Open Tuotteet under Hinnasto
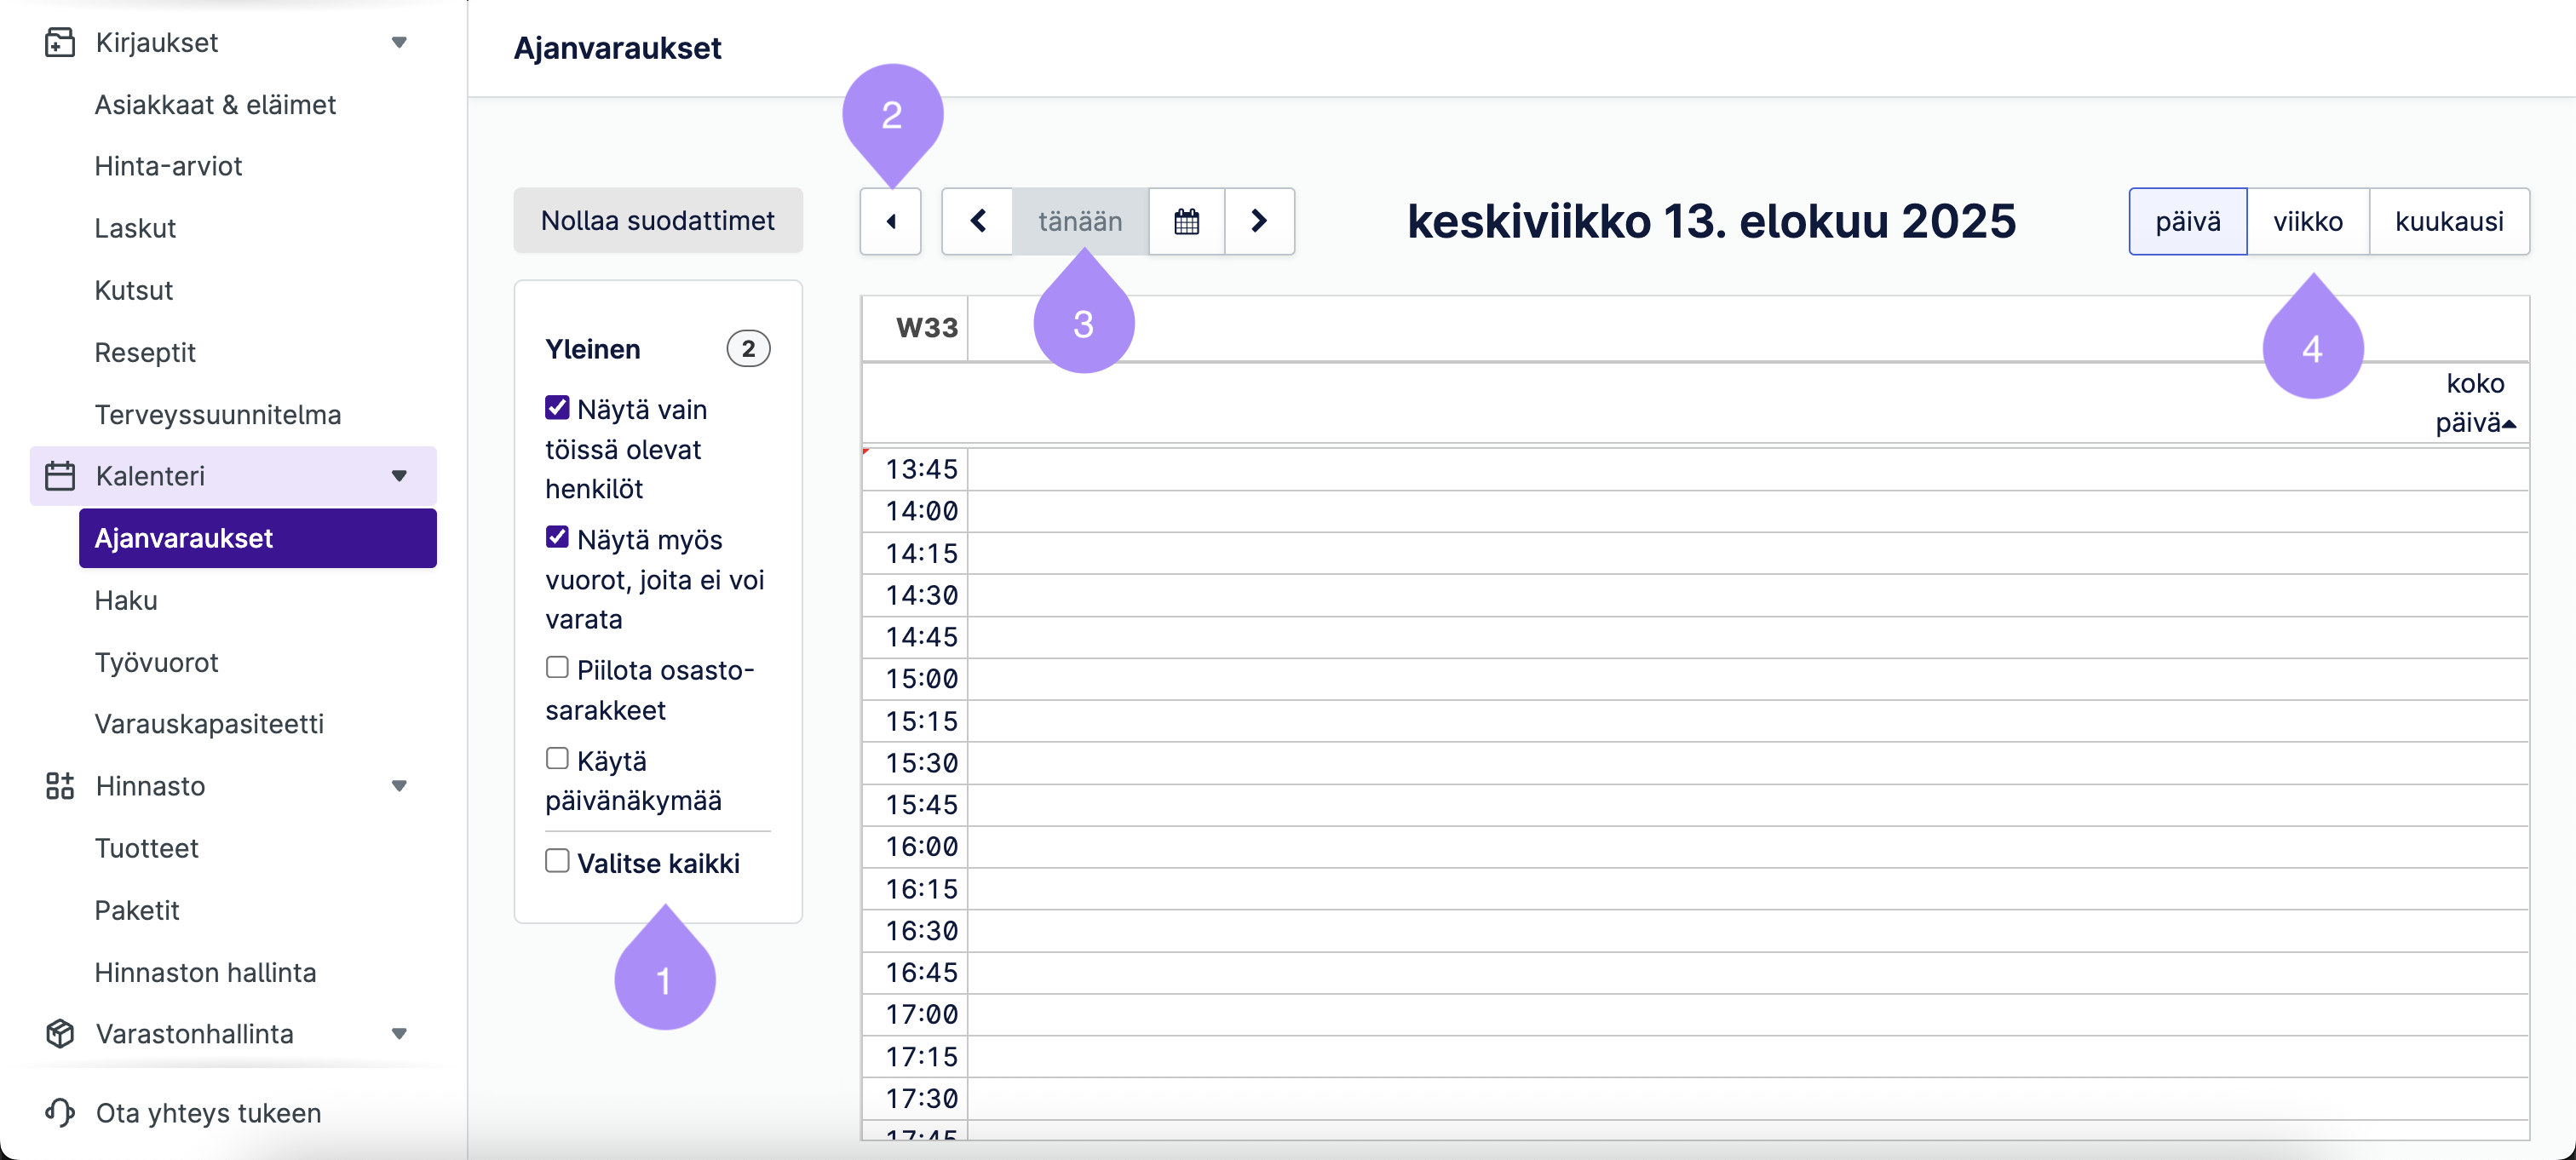Viewport: 2576px width, 1160px height. tap(146, 848)
